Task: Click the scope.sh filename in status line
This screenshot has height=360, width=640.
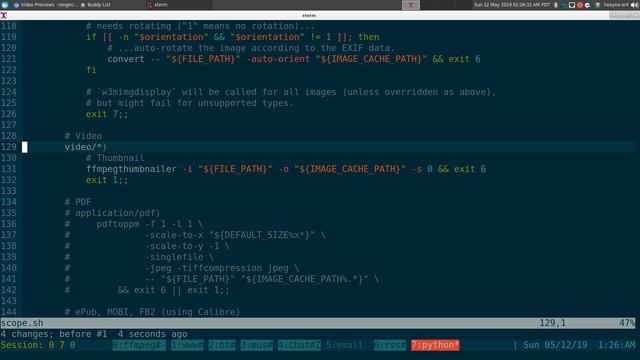Action: click(22, 323)
